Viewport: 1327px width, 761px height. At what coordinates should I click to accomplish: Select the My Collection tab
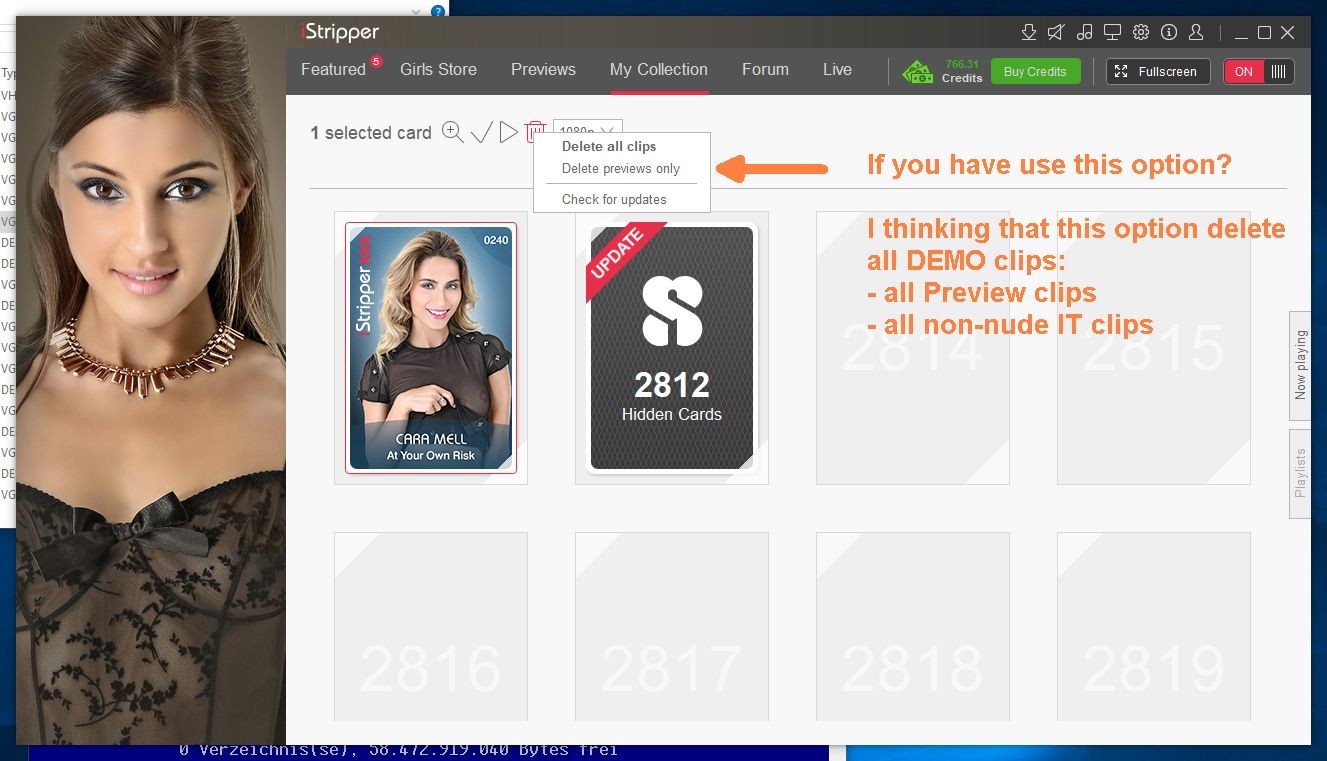[x=659, y=69]
